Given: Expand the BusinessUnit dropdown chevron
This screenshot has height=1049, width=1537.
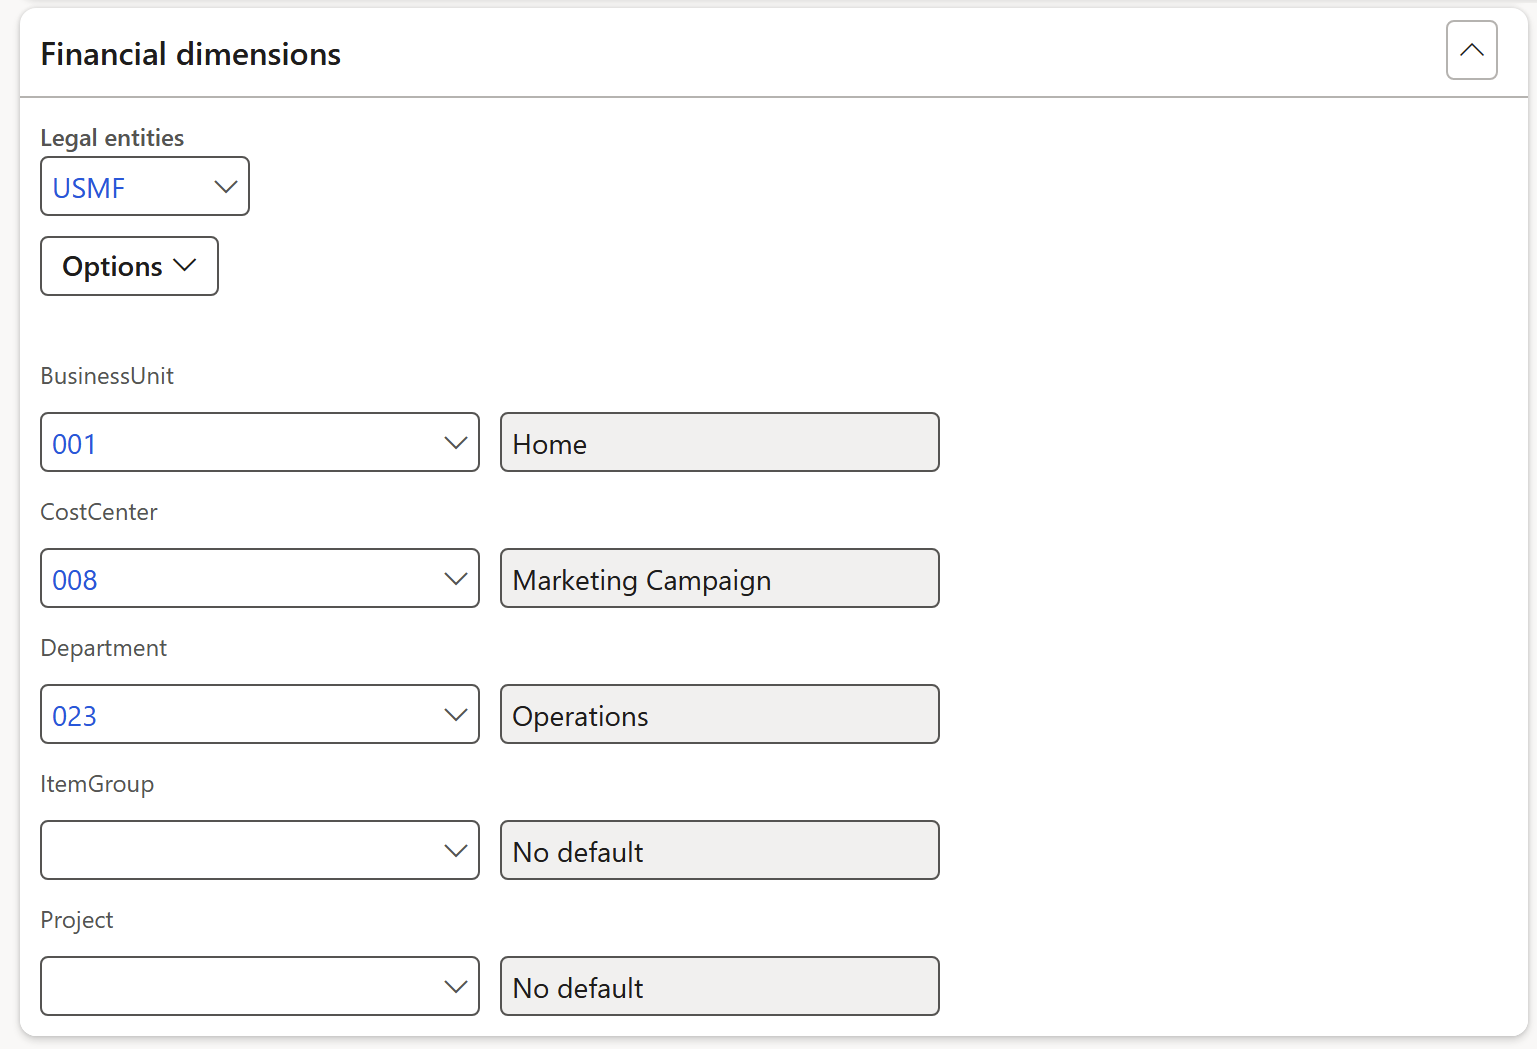Looking at the screenshot, I should pyautogui.click(x=456, y=443).
